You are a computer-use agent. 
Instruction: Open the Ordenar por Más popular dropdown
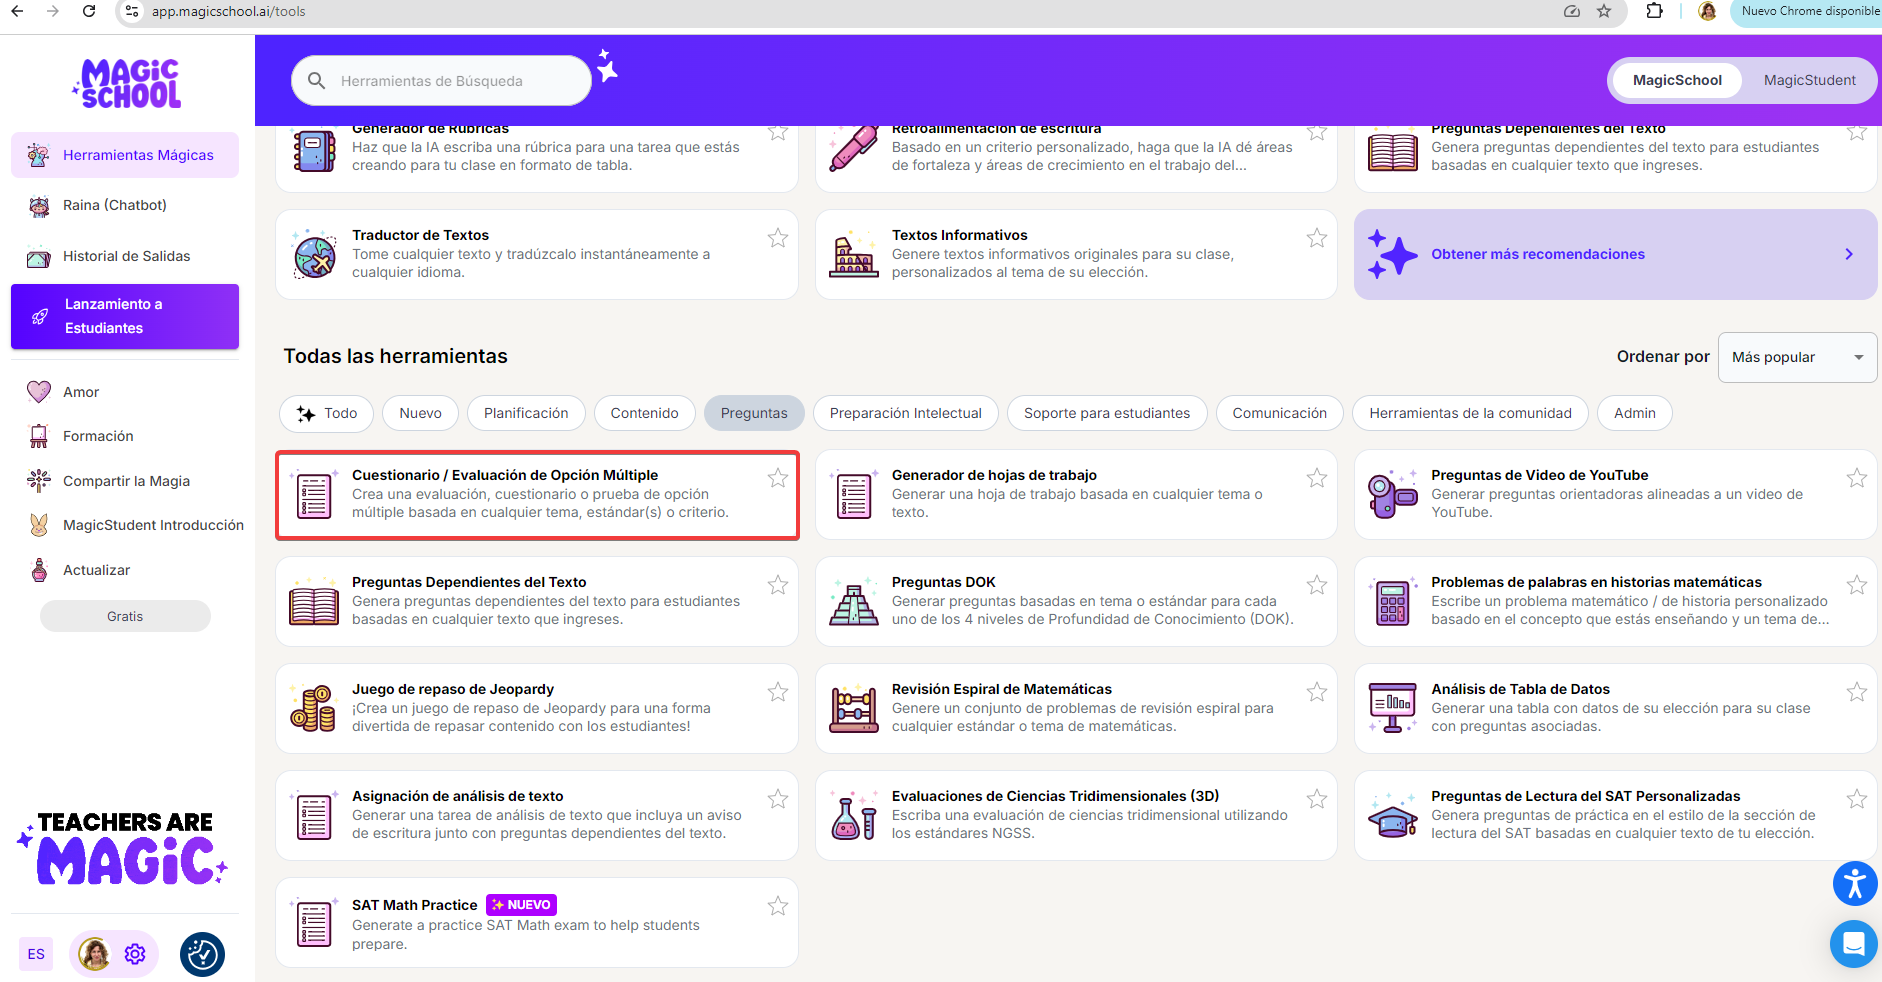pos(1796,357)
